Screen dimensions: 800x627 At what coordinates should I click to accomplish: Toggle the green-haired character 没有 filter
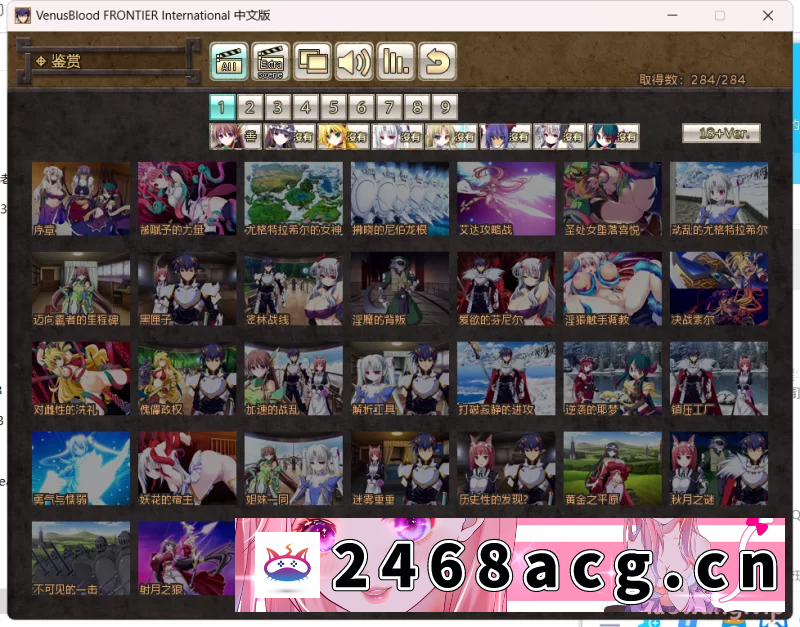[x=614, y=136]
